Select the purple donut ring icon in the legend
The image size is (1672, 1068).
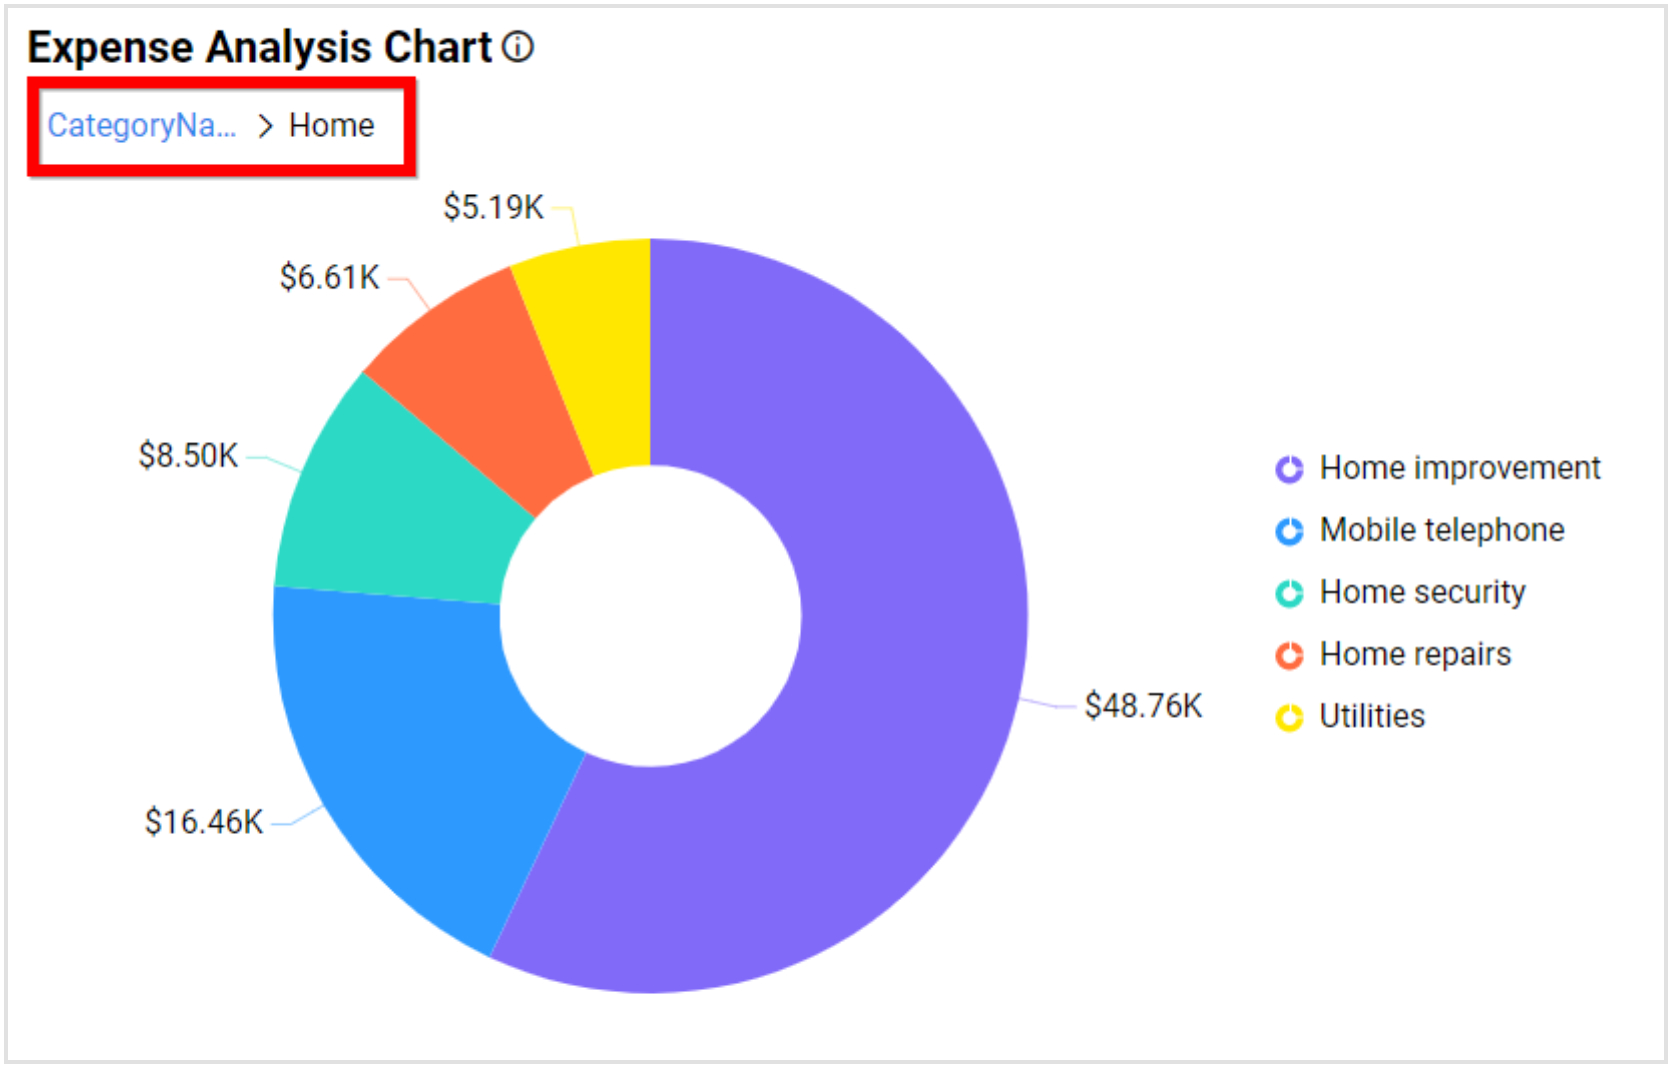point(1290,467)
